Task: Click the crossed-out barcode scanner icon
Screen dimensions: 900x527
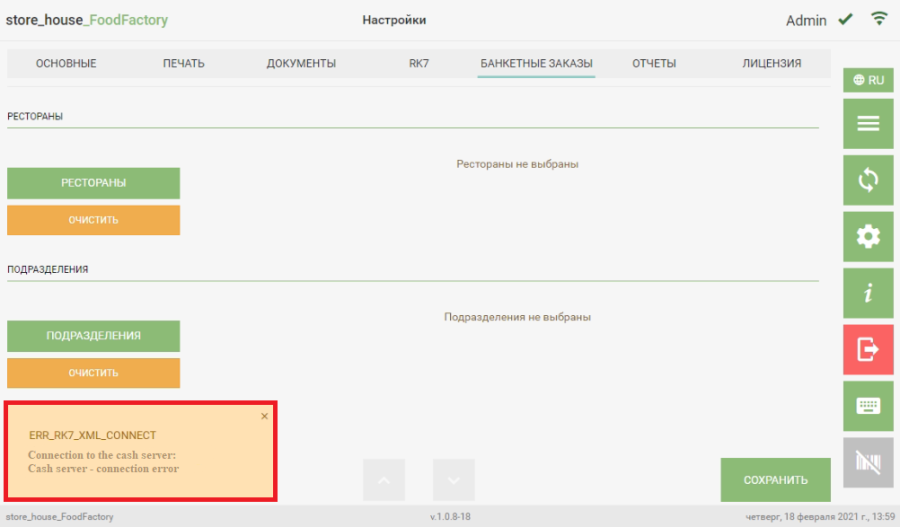Action: (x=868, y=461)
